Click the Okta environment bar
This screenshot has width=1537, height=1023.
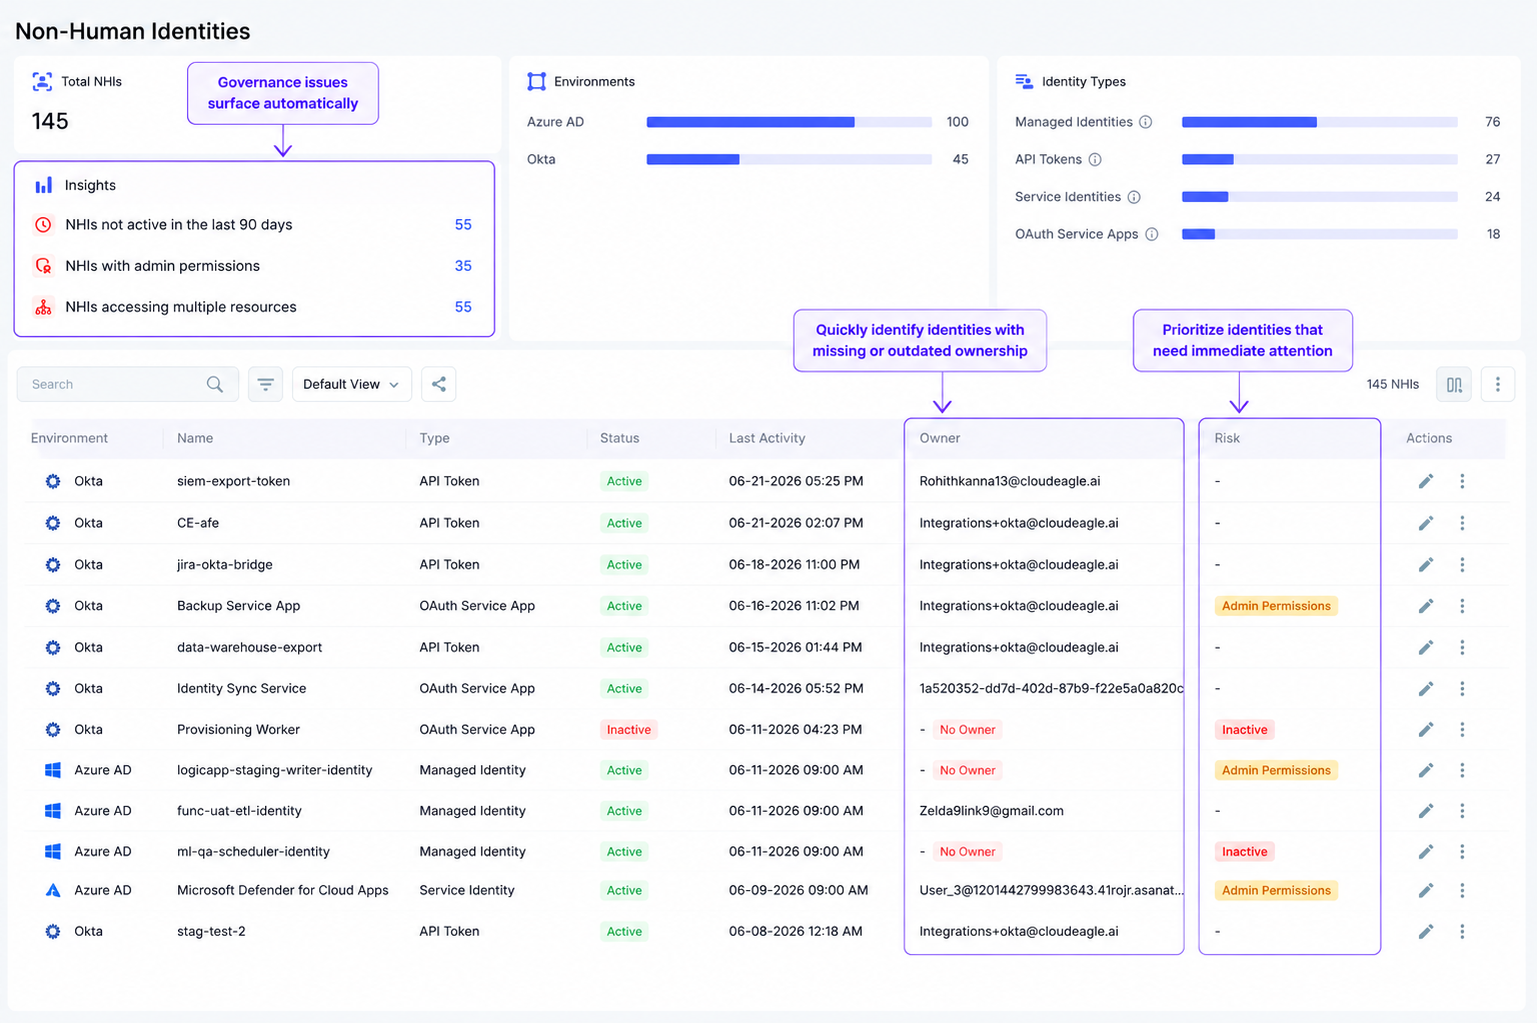[x=789, y=159]
